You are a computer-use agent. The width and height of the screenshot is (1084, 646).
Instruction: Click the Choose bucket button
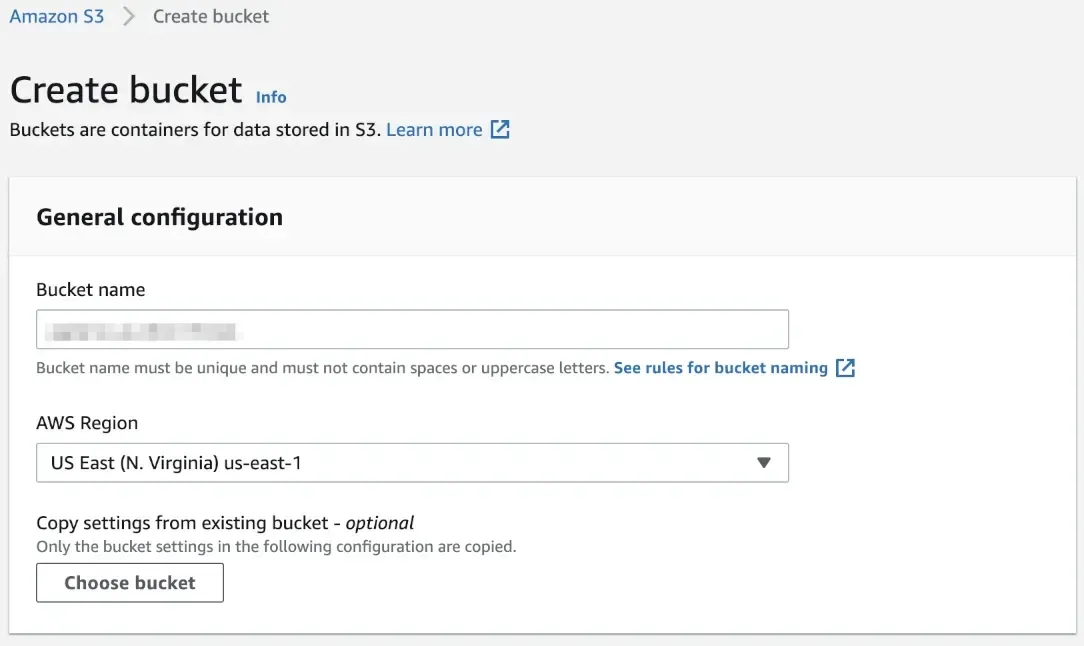pyautogui.click(x=129, y=582)
